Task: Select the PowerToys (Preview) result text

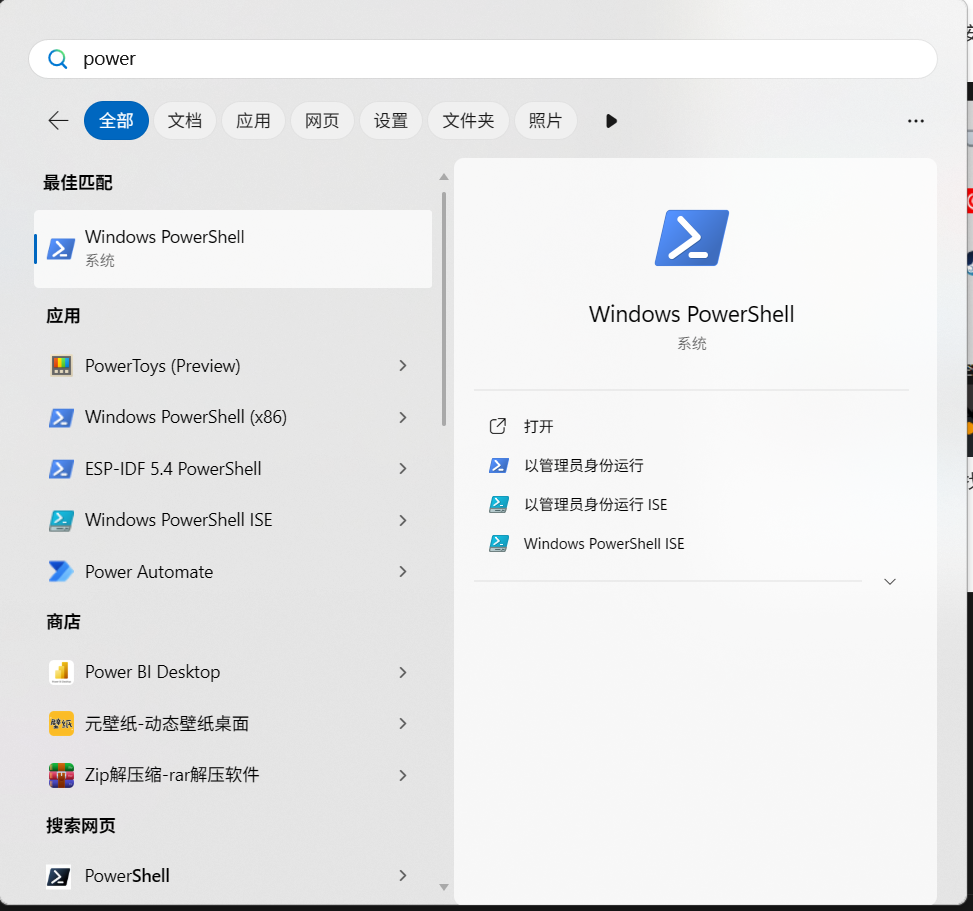Action: click(x=163, y=366)
